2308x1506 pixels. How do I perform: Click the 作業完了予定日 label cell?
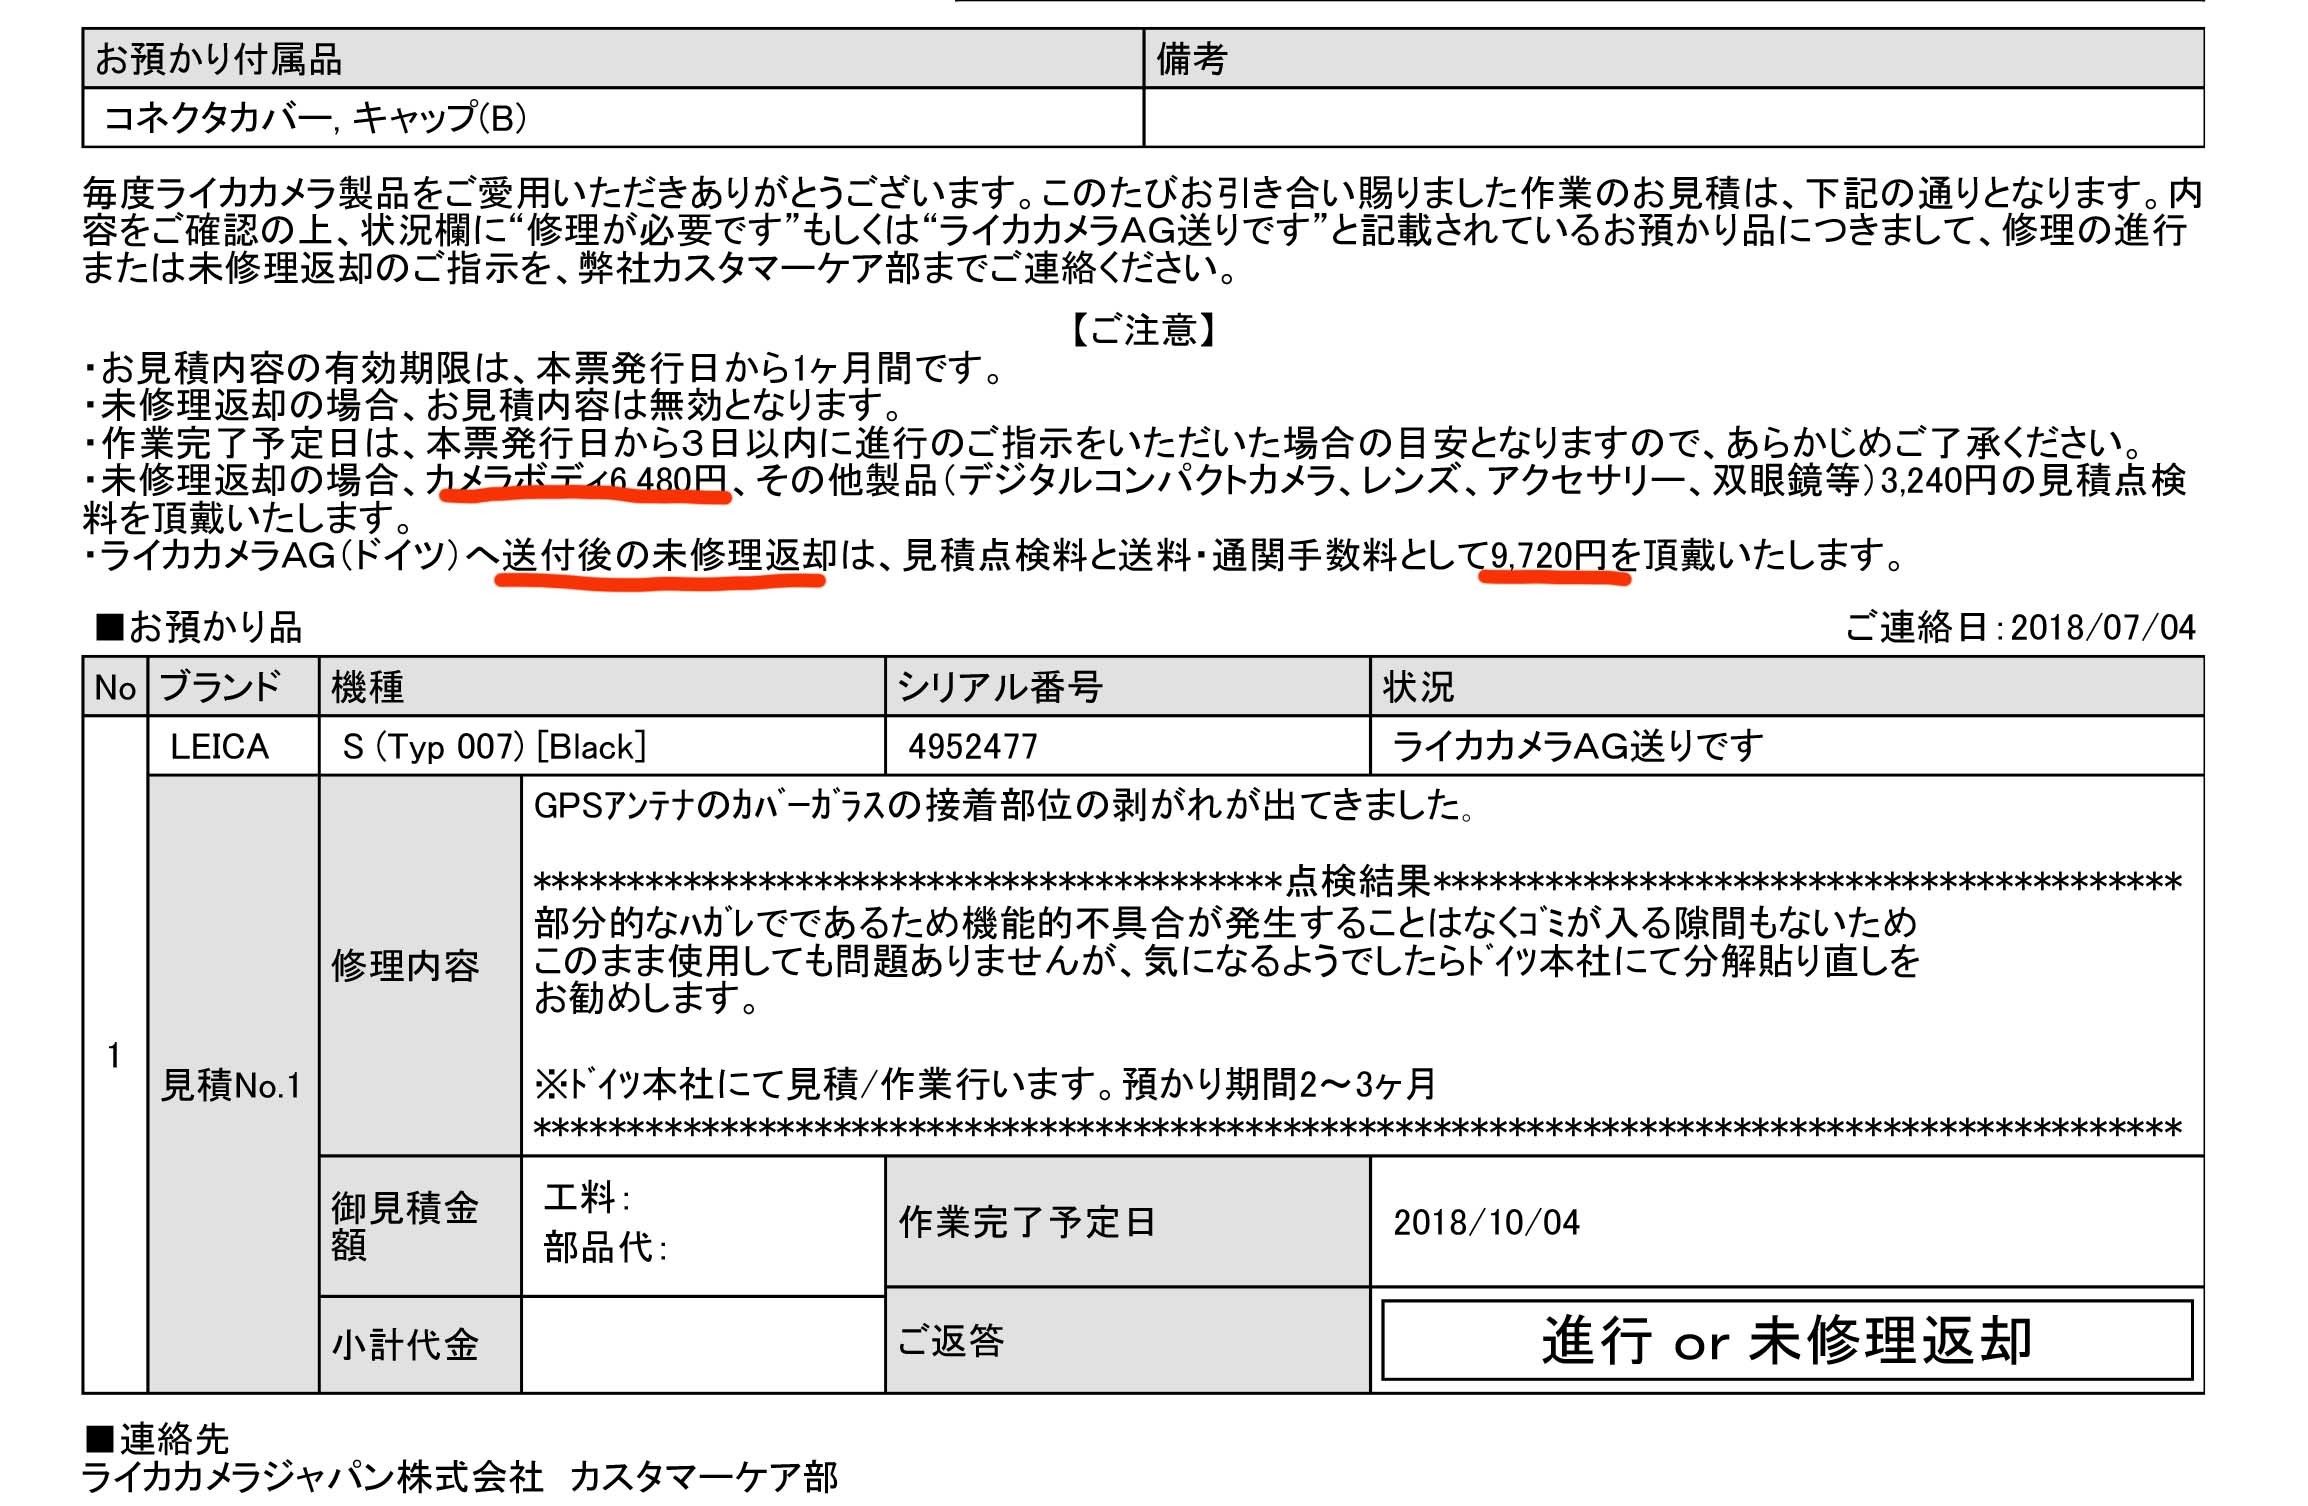(1127, 1222)
